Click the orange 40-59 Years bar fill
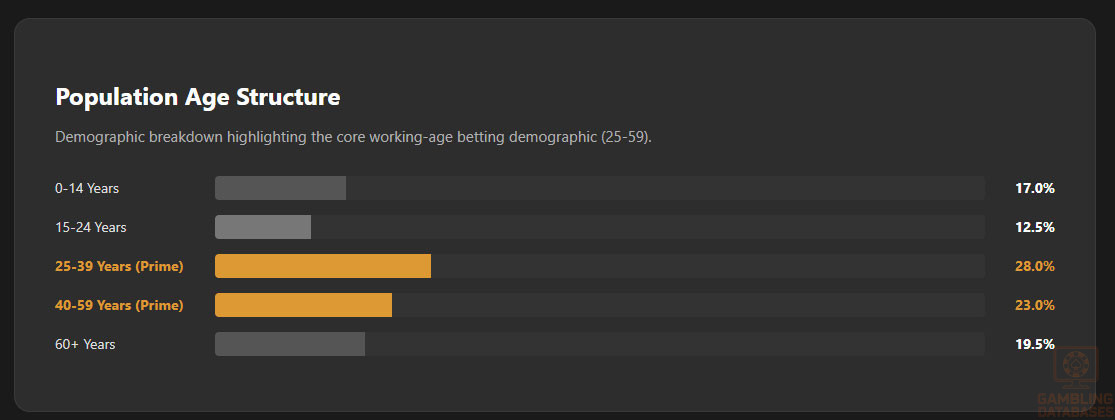The width and height of the screenshot is (1115, 420). pyautogui.click(x=303, y=305)
